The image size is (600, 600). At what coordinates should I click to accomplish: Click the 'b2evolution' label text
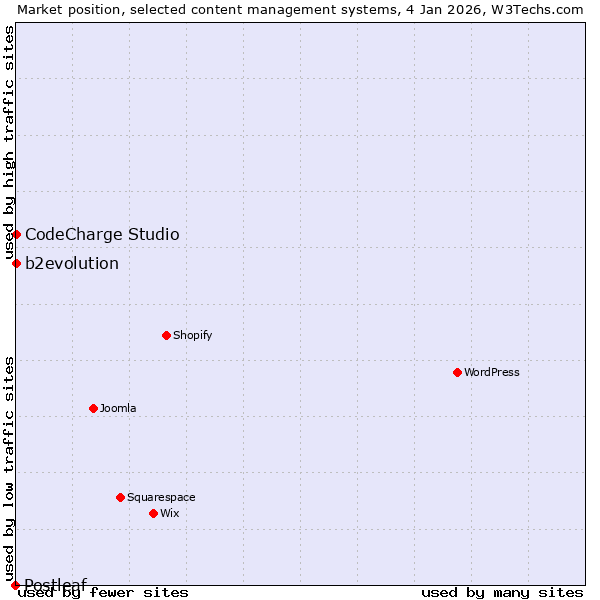tap(72, 264)
